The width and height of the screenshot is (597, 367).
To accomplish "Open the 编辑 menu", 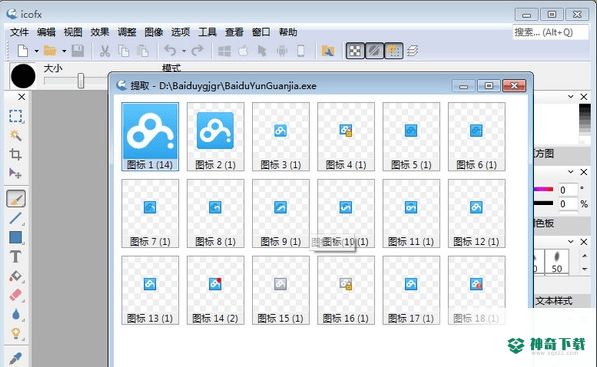I will [46, 32].
